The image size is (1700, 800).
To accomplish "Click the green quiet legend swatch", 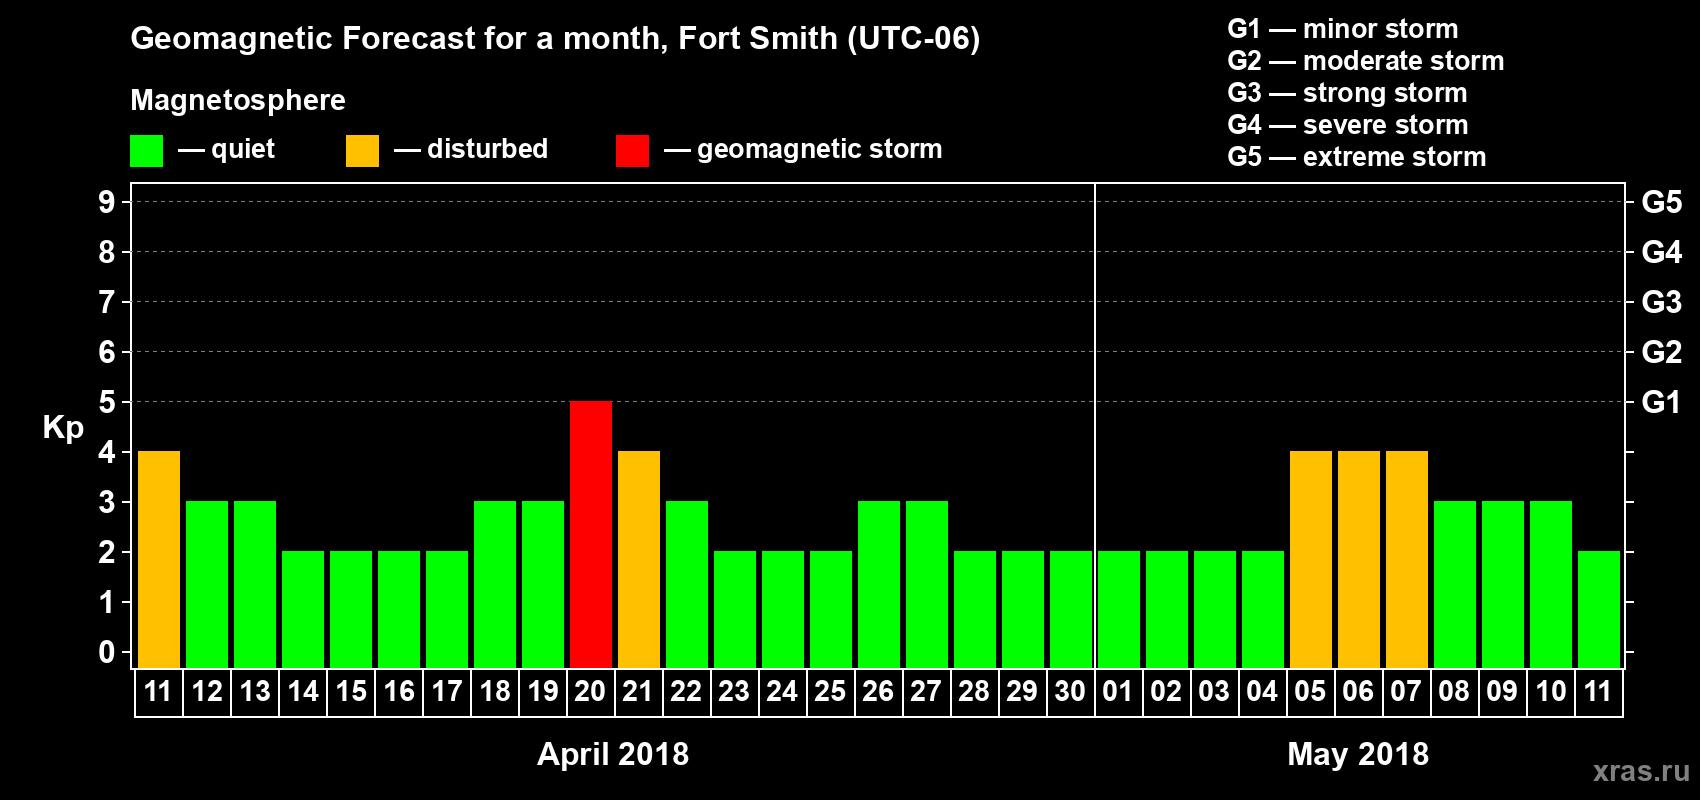I will (146, 151).
